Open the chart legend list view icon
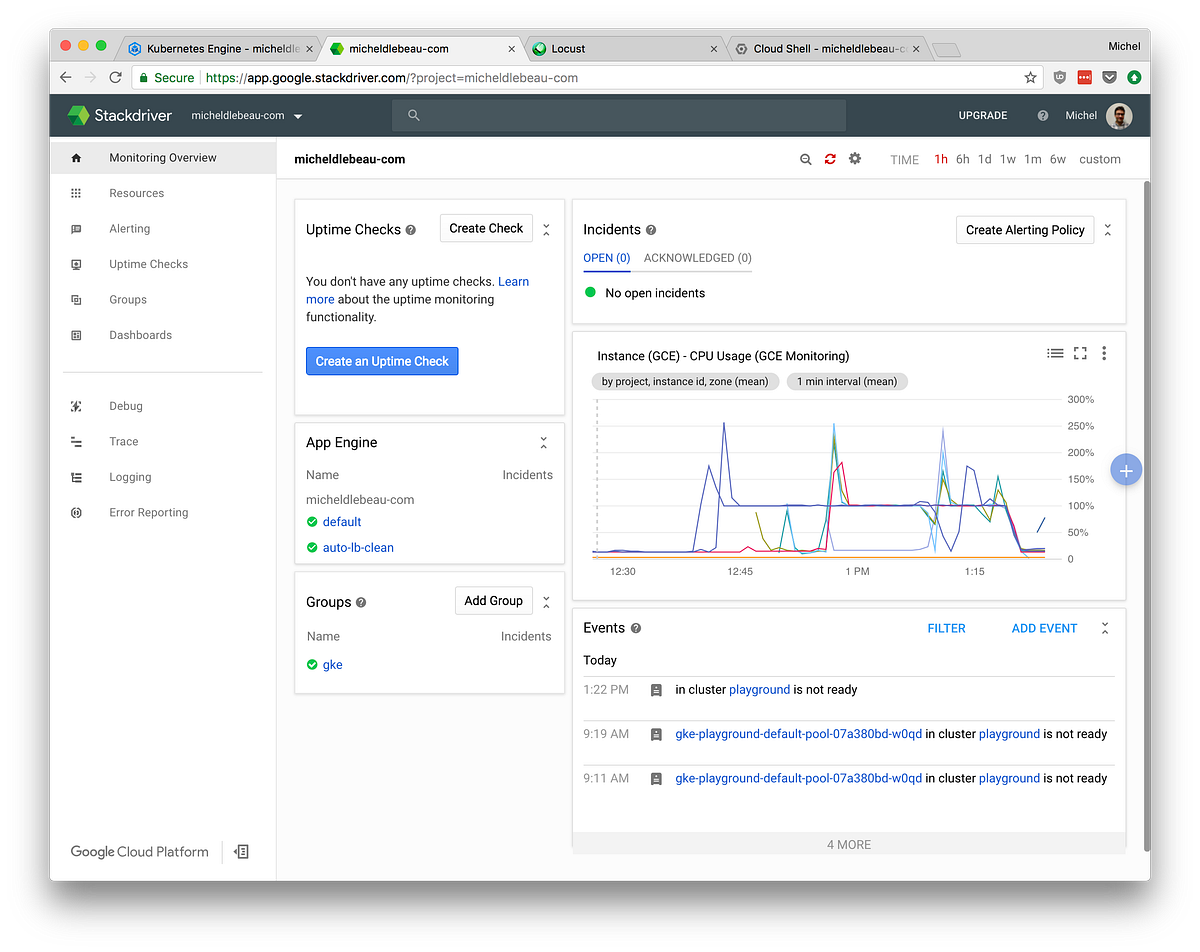Screen dimensions: 1200x952 tap(1055, 353)
